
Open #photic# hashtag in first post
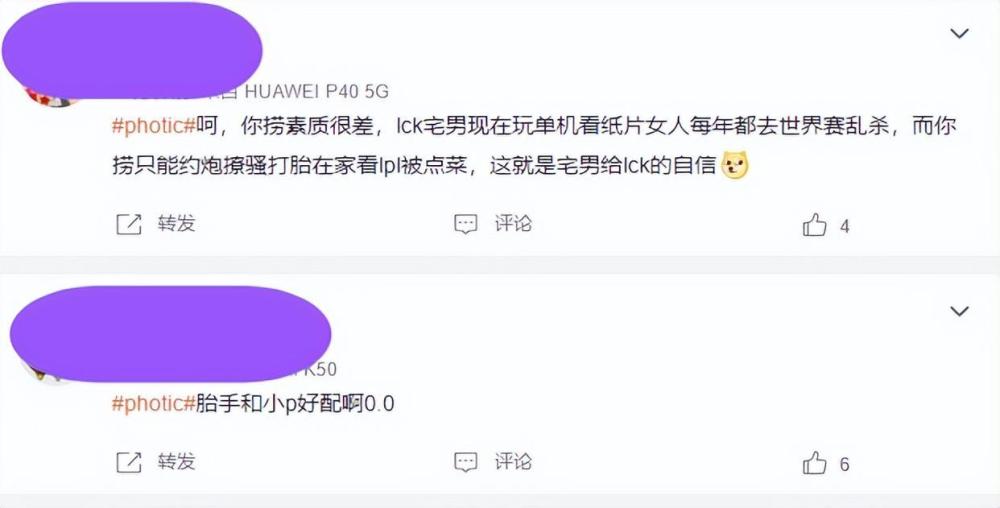(153, 126)
